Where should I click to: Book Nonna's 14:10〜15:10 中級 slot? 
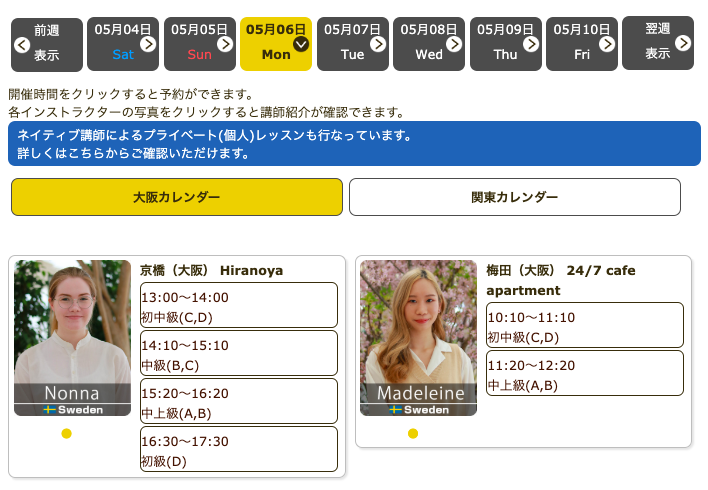[x=238, y=354]
